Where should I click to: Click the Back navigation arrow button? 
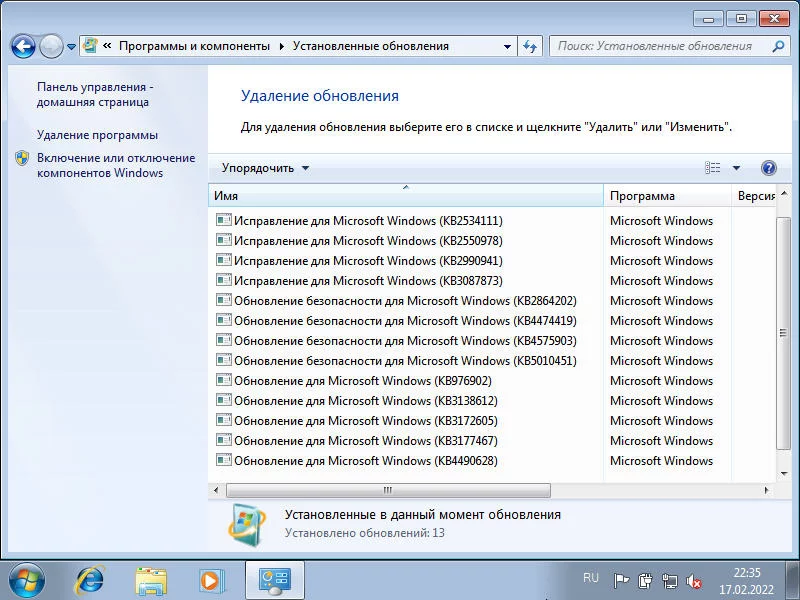(23, 46)
